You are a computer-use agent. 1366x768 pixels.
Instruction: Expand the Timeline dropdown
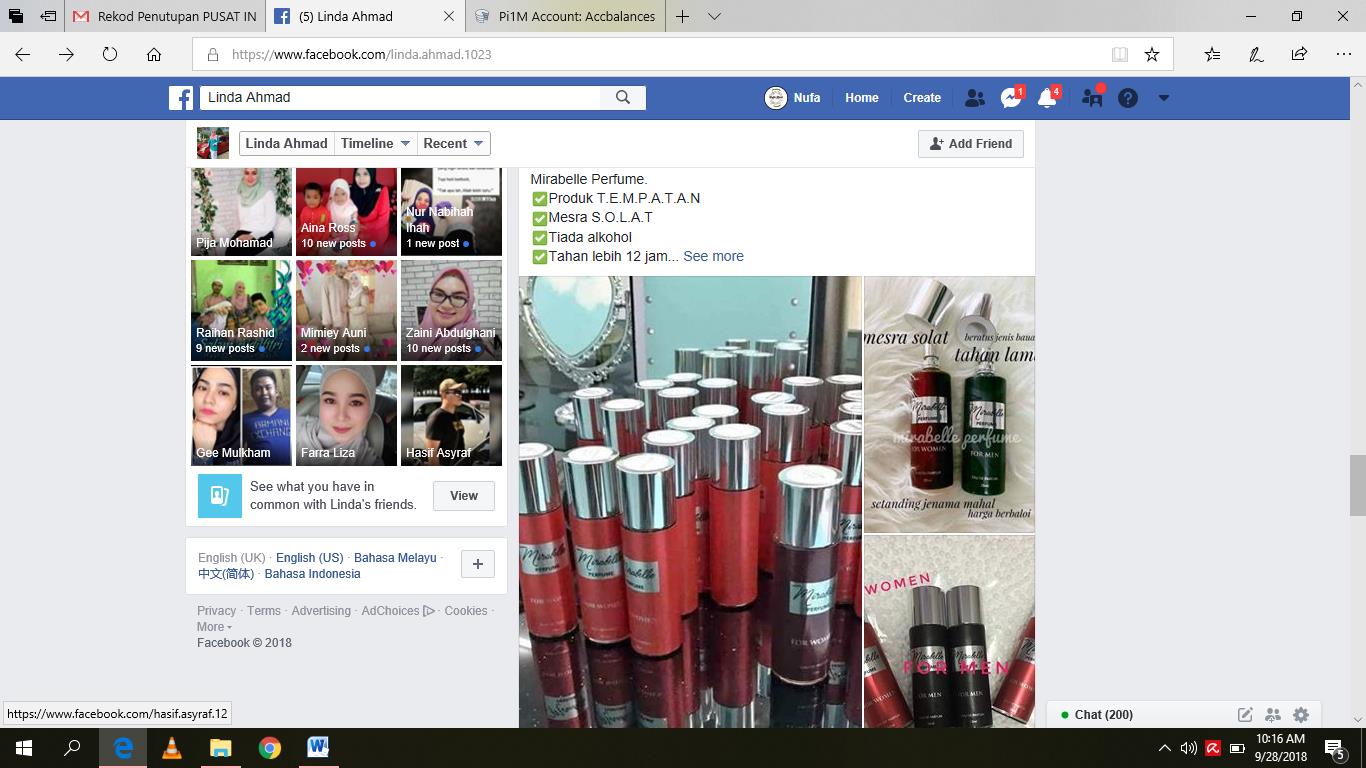pyautogui.click(x=375, y=143)
